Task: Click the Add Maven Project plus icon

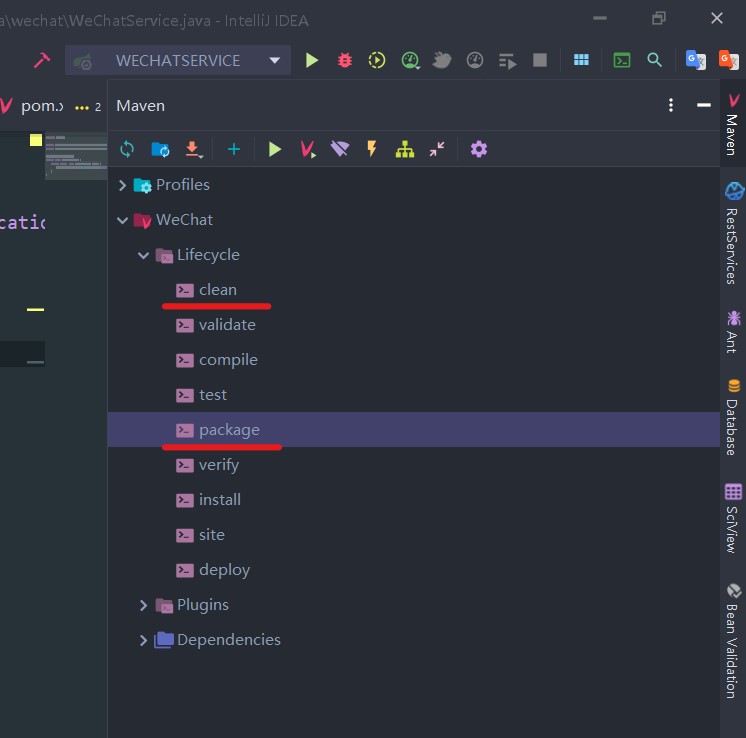Action: 233,149
